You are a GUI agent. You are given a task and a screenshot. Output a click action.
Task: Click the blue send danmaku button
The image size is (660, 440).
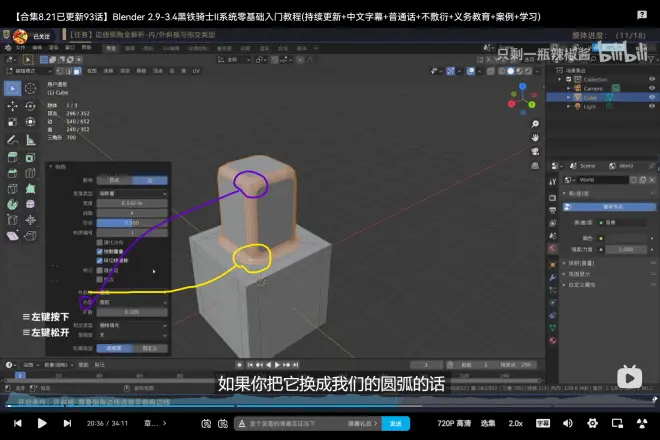tap(396, 424)
